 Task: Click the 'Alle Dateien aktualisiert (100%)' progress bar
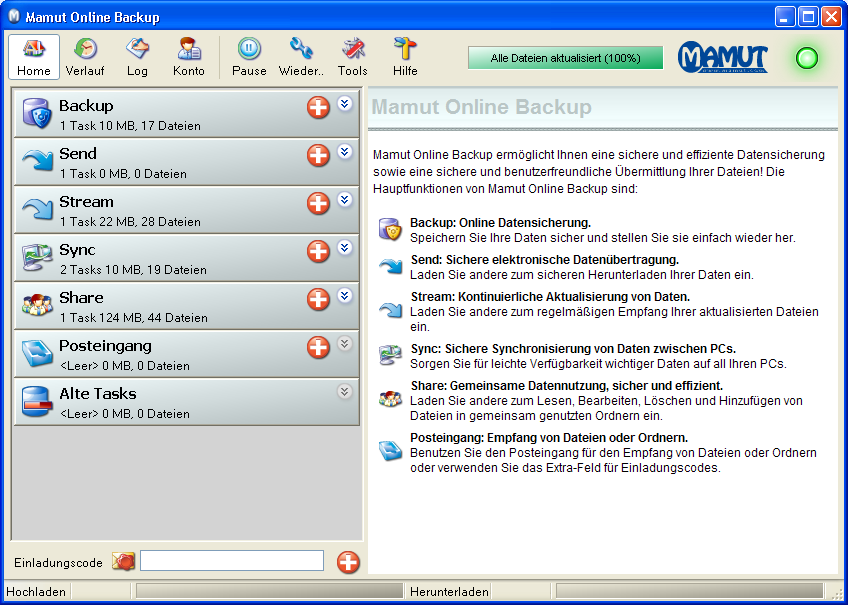pyautogui.click(x=565, y=58)
